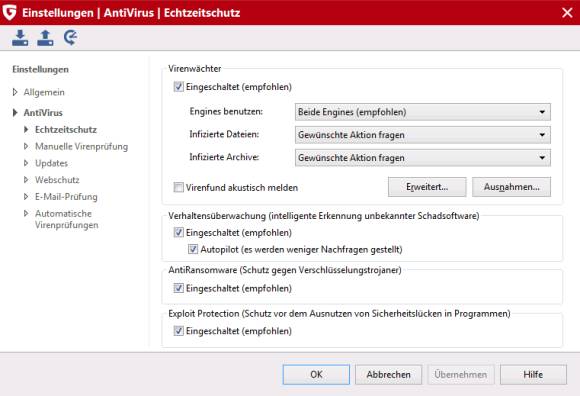Toggle the Autopilot checkbox

193,249
